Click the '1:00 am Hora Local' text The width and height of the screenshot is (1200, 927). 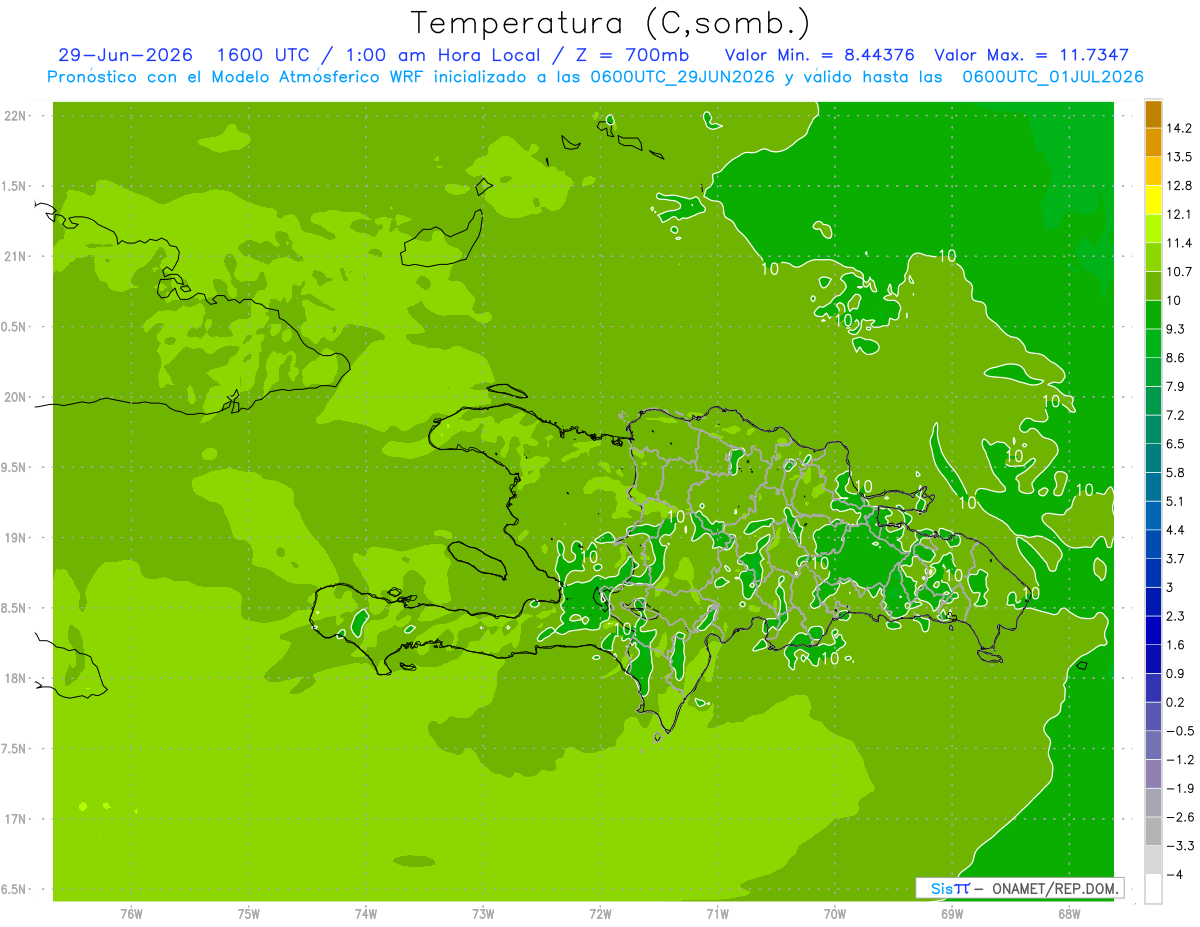point(444,55)
